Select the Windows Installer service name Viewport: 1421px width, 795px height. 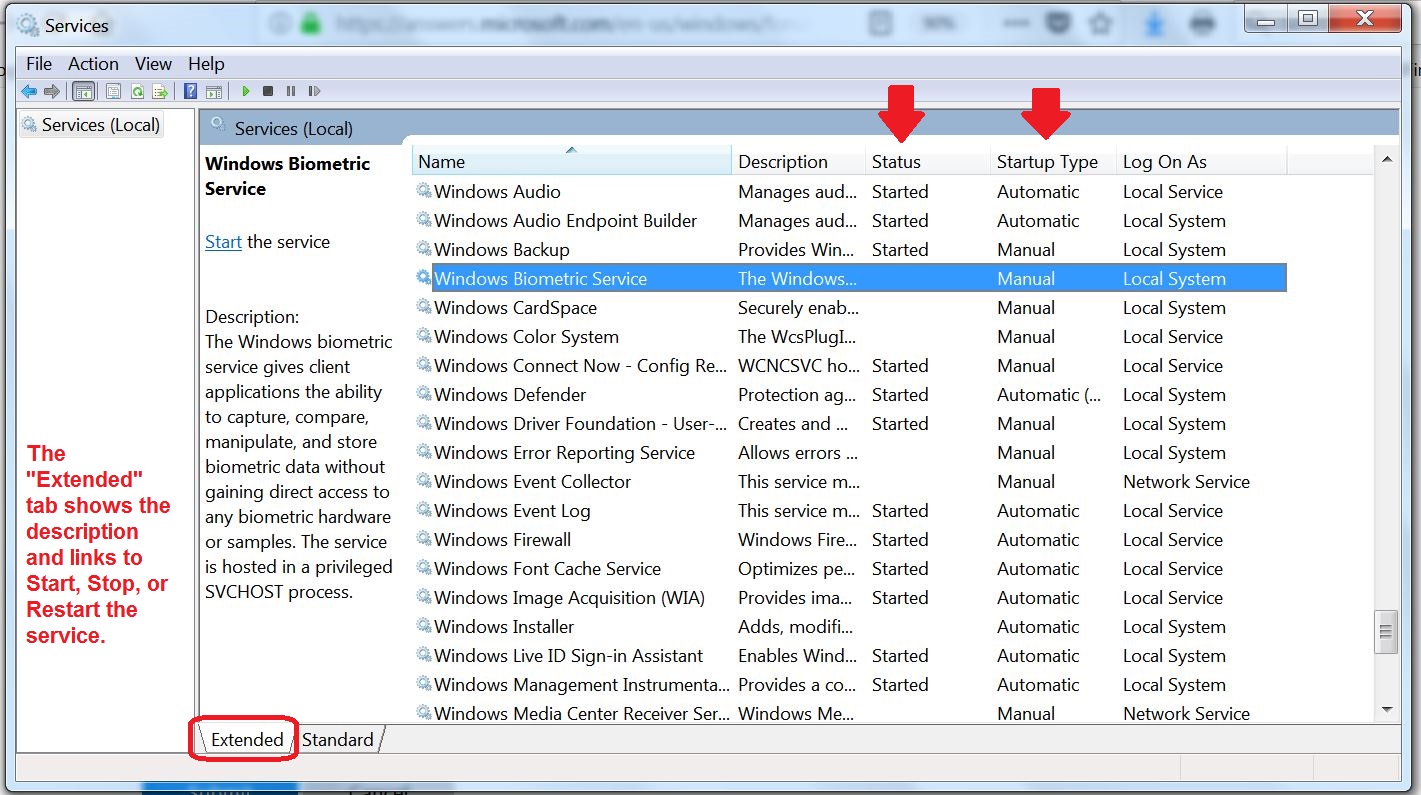tap(504, 627)
